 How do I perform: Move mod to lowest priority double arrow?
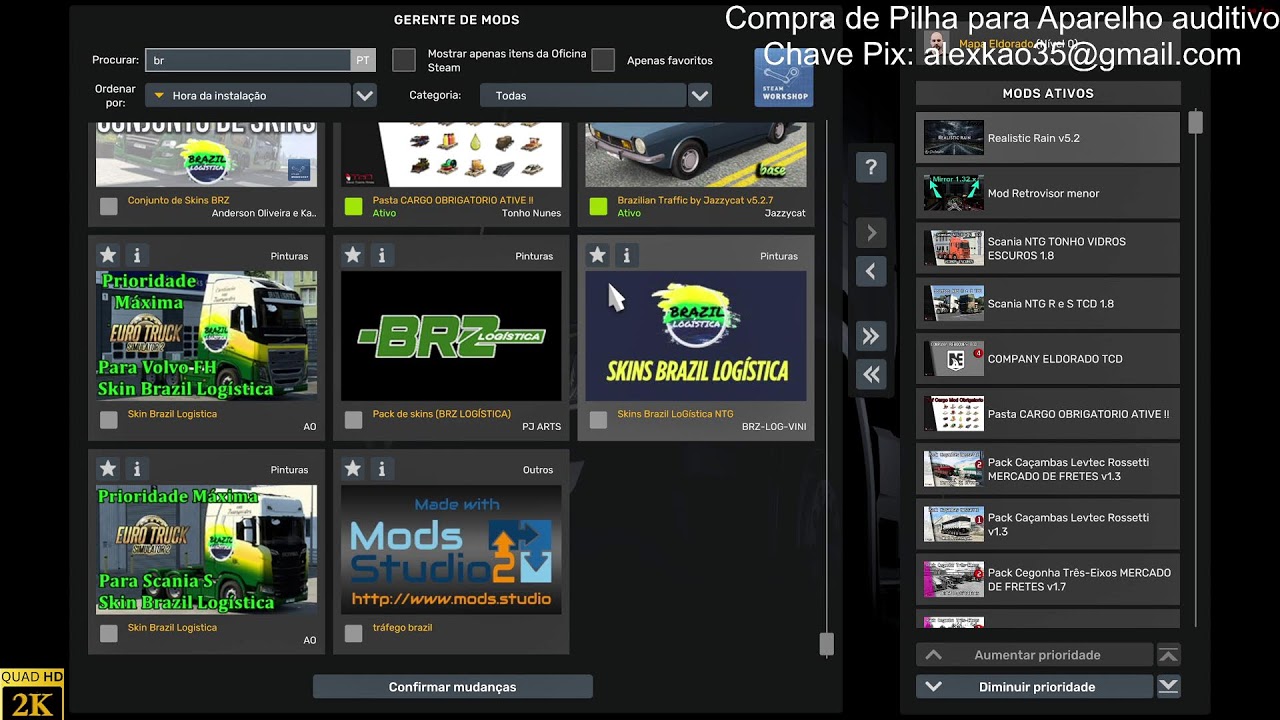(x=1168, y=686)
